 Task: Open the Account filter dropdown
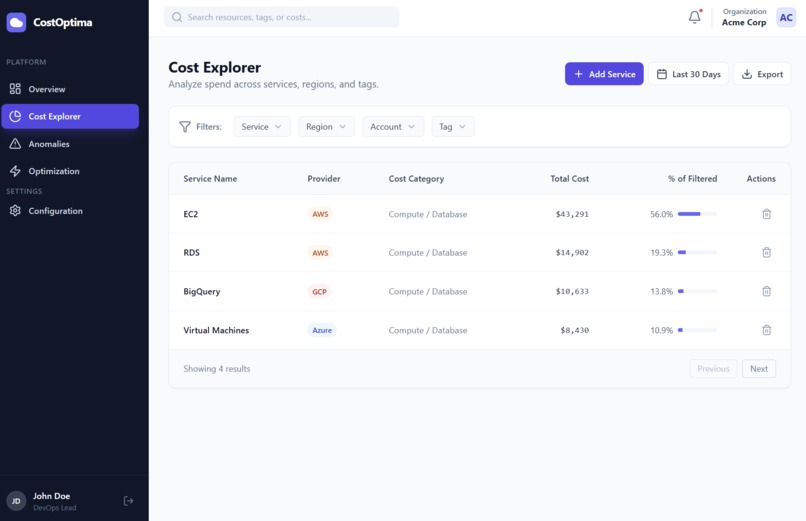(x=393, y=126)
